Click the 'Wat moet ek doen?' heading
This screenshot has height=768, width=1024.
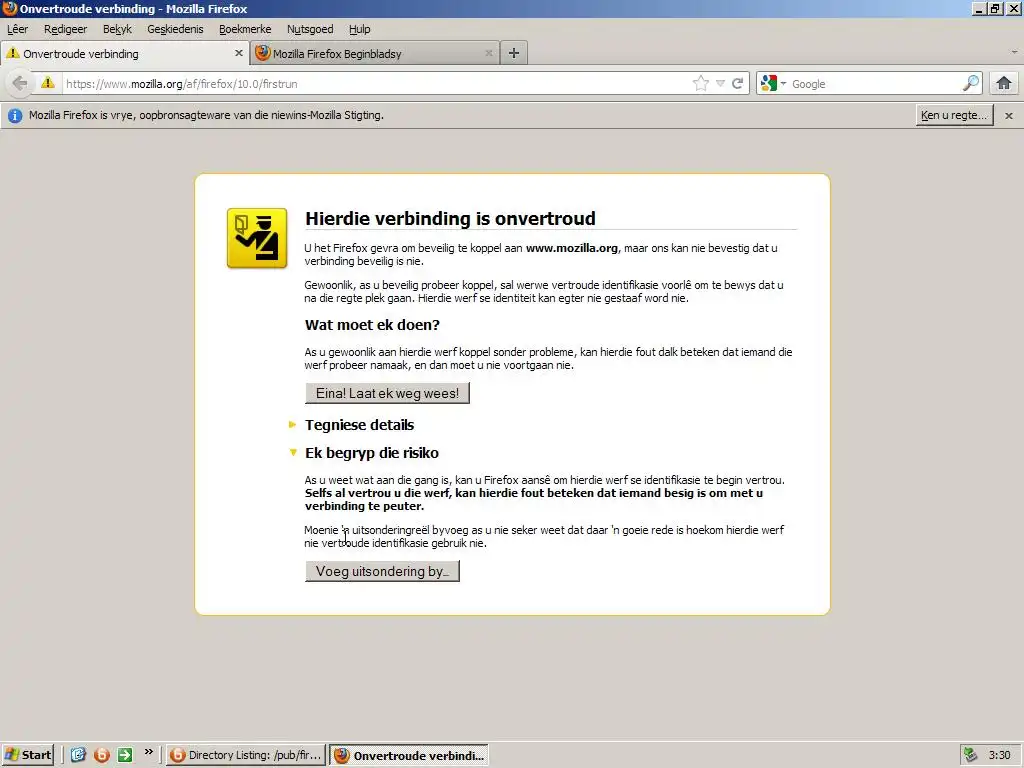(x=372, y=325)
